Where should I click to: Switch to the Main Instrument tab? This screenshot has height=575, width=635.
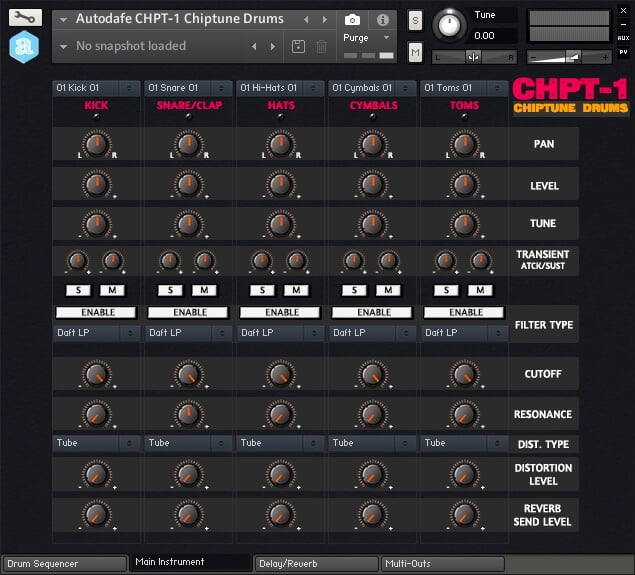[x=190, y=562]
